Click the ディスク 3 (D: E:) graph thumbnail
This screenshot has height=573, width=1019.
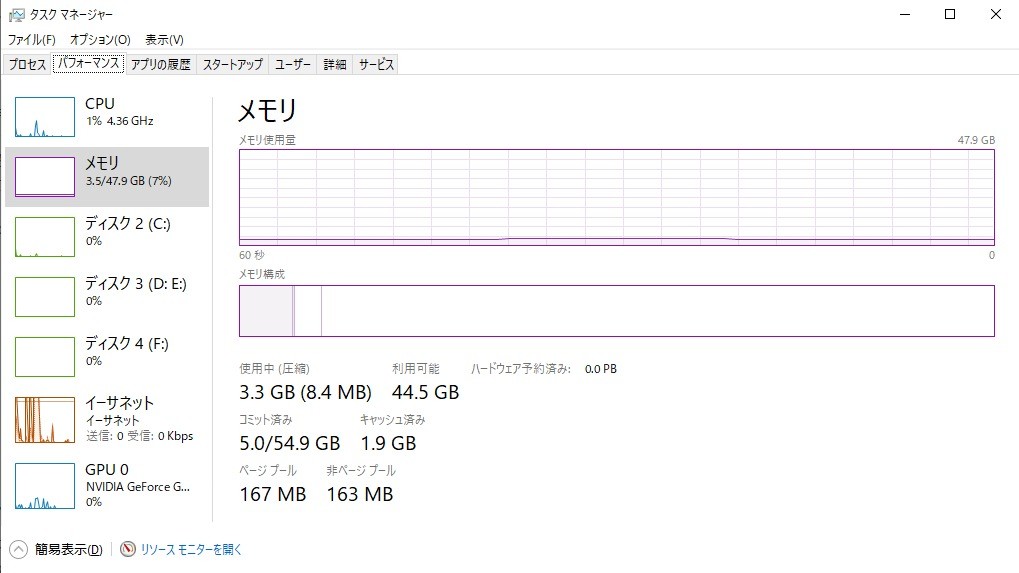pos(45,297)
